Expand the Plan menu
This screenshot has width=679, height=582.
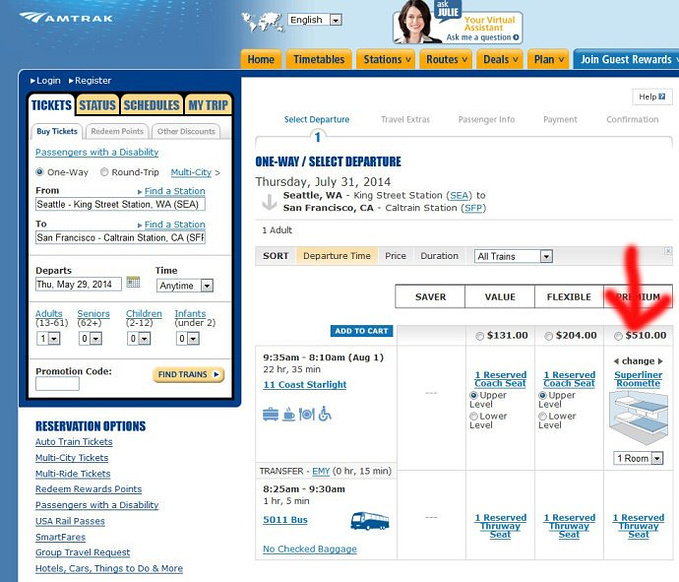click(x=548, y=59)
